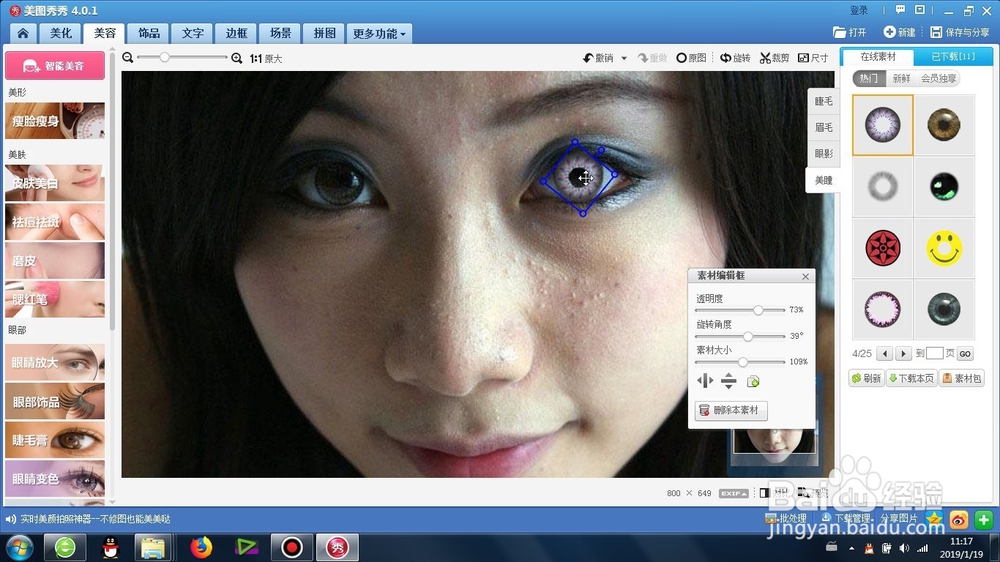Open the 边框 tab
Image resolution: width=1000 pixels, height=562 pixels.
point(236,33)
